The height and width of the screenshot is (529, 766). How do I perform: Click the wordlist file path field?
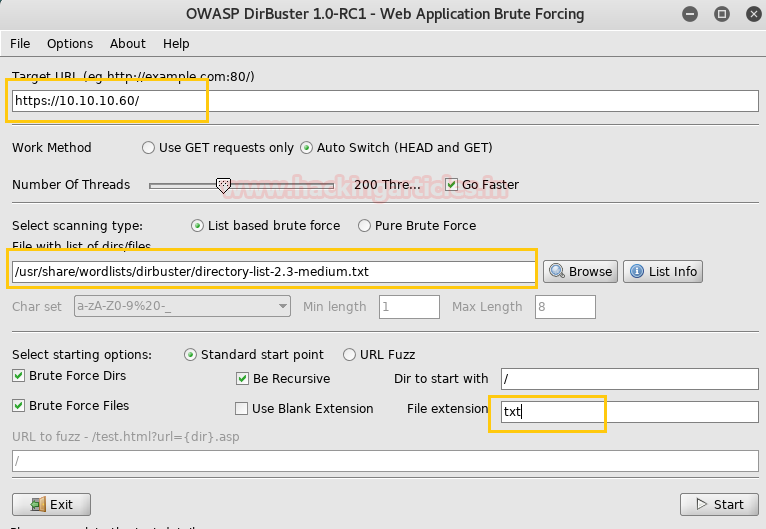(274, 272)
